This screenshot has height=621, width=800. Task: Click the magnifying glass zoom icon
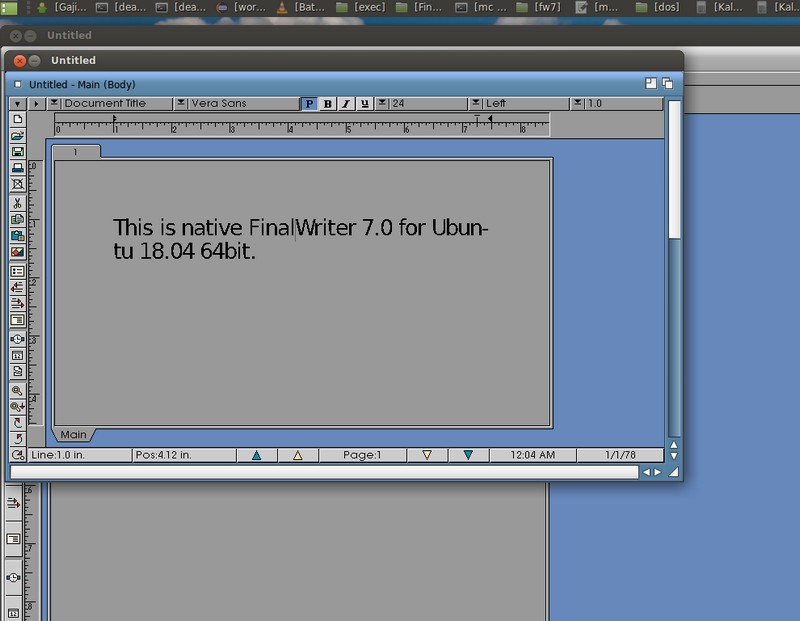[x=17, y=390]
